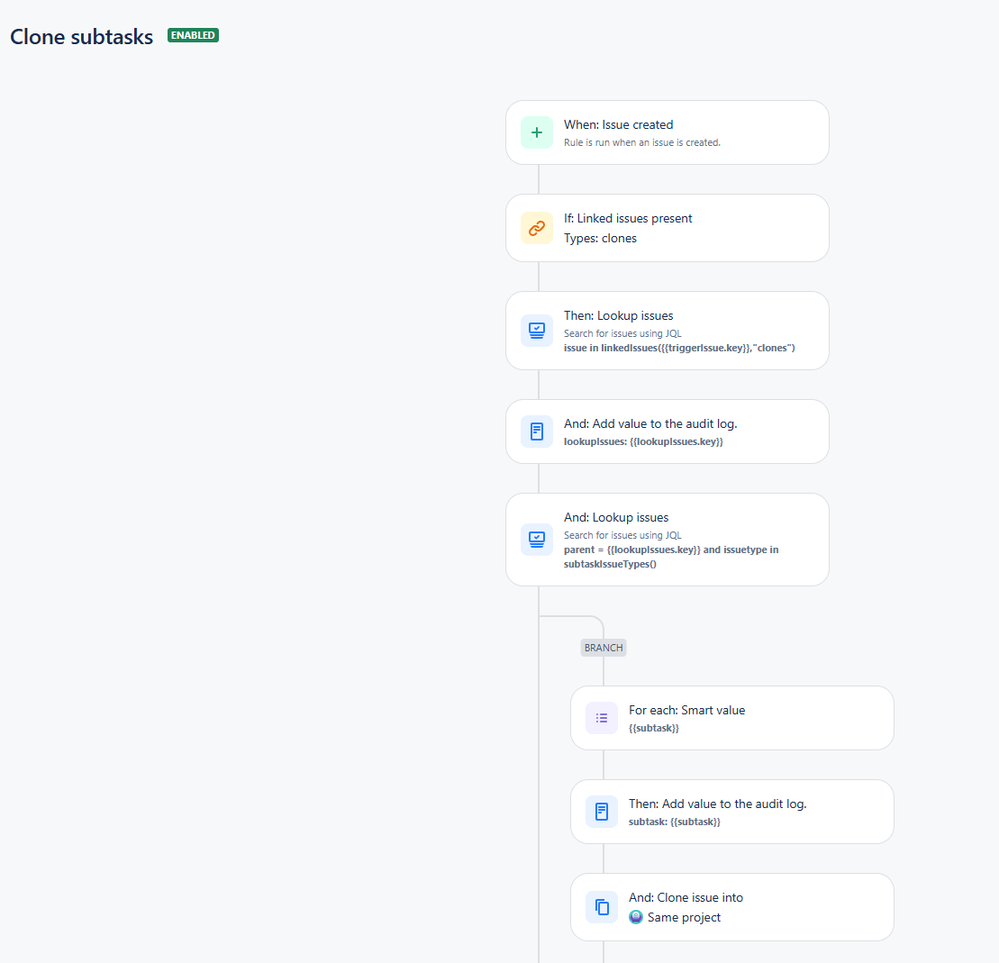Click the green plus trigger icon
This screenshot has width=999, height=963.
(536, 133)
